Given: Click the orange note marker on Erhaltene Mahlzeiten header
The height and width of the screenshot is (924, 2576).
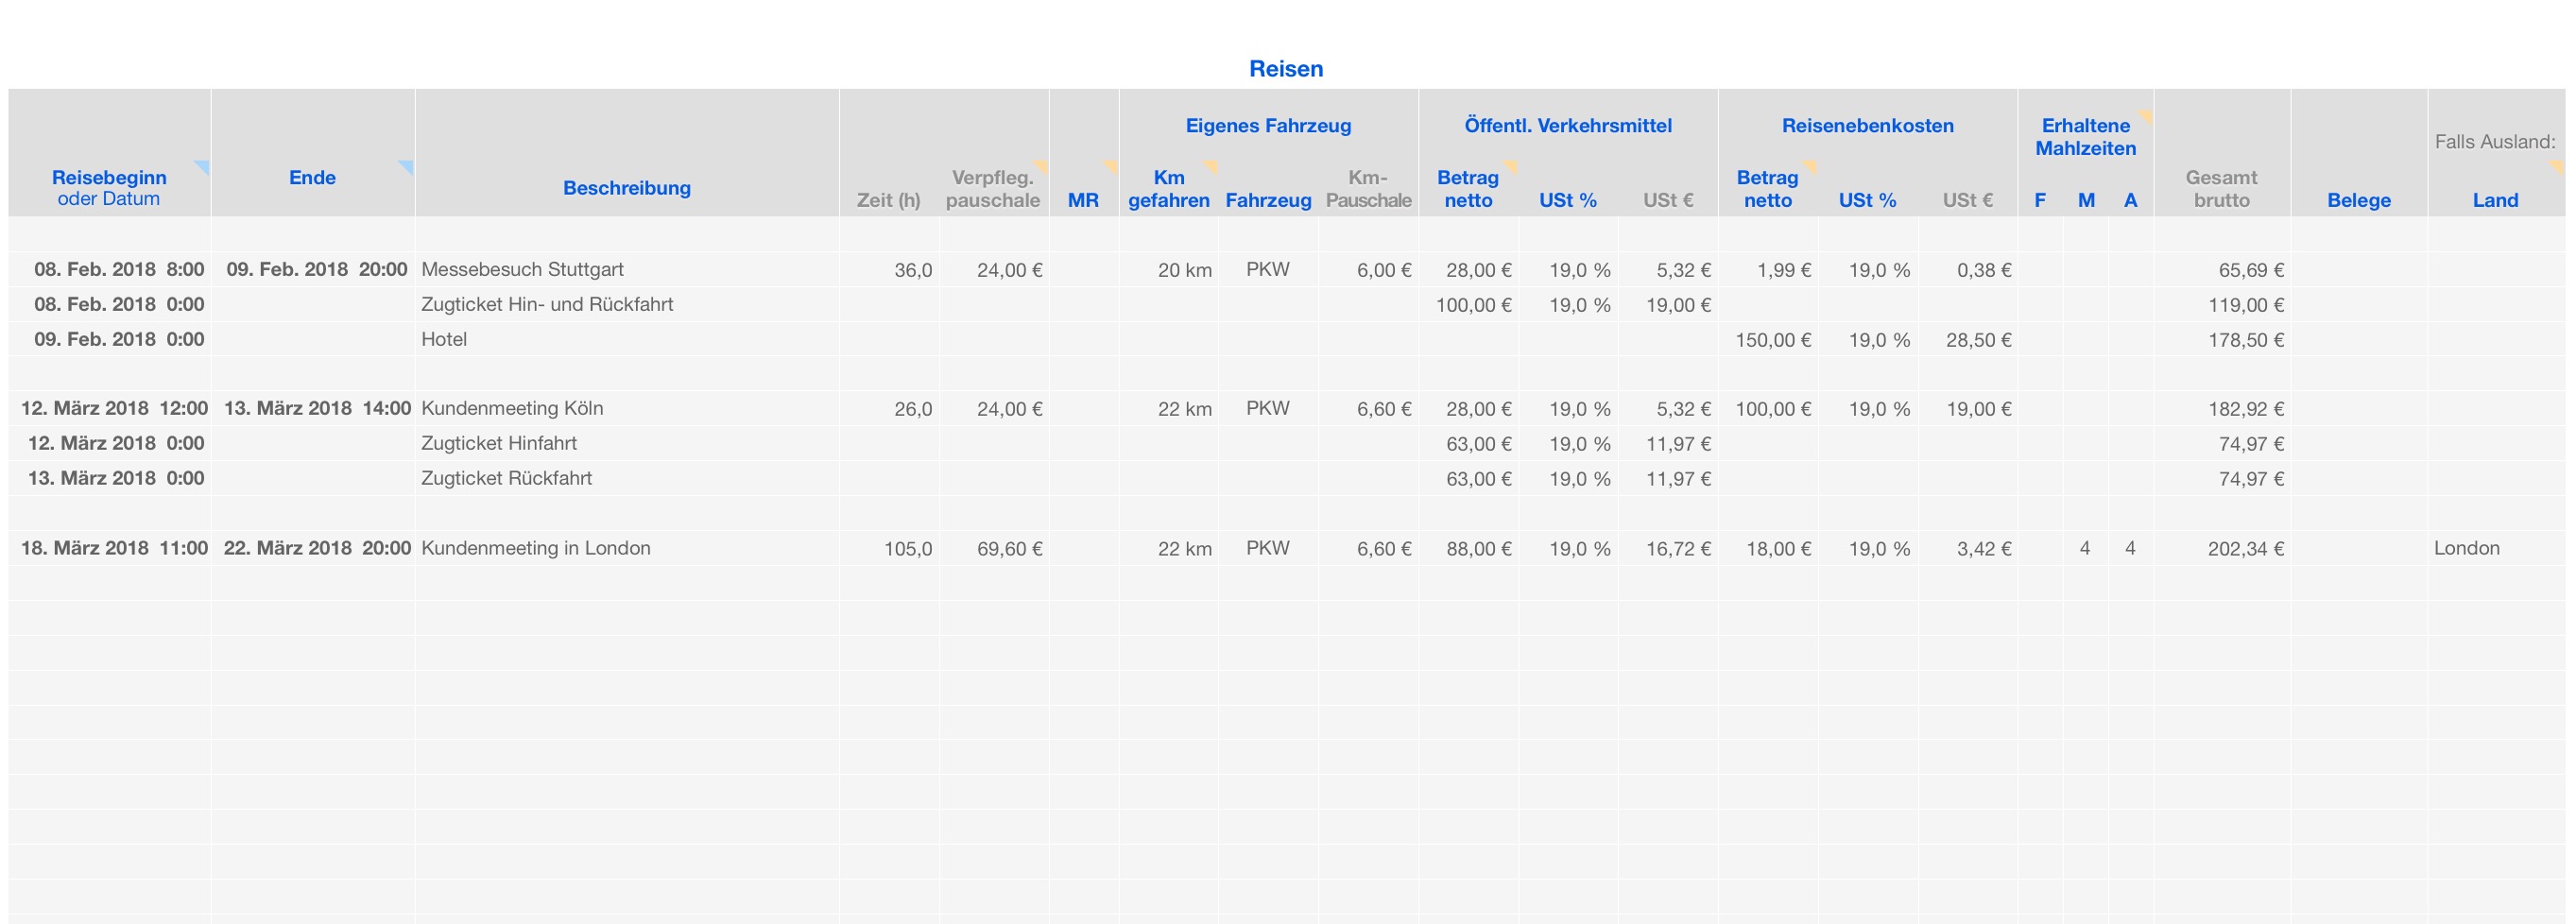Looking at the screenshot, I should (x=2145, y=116).
